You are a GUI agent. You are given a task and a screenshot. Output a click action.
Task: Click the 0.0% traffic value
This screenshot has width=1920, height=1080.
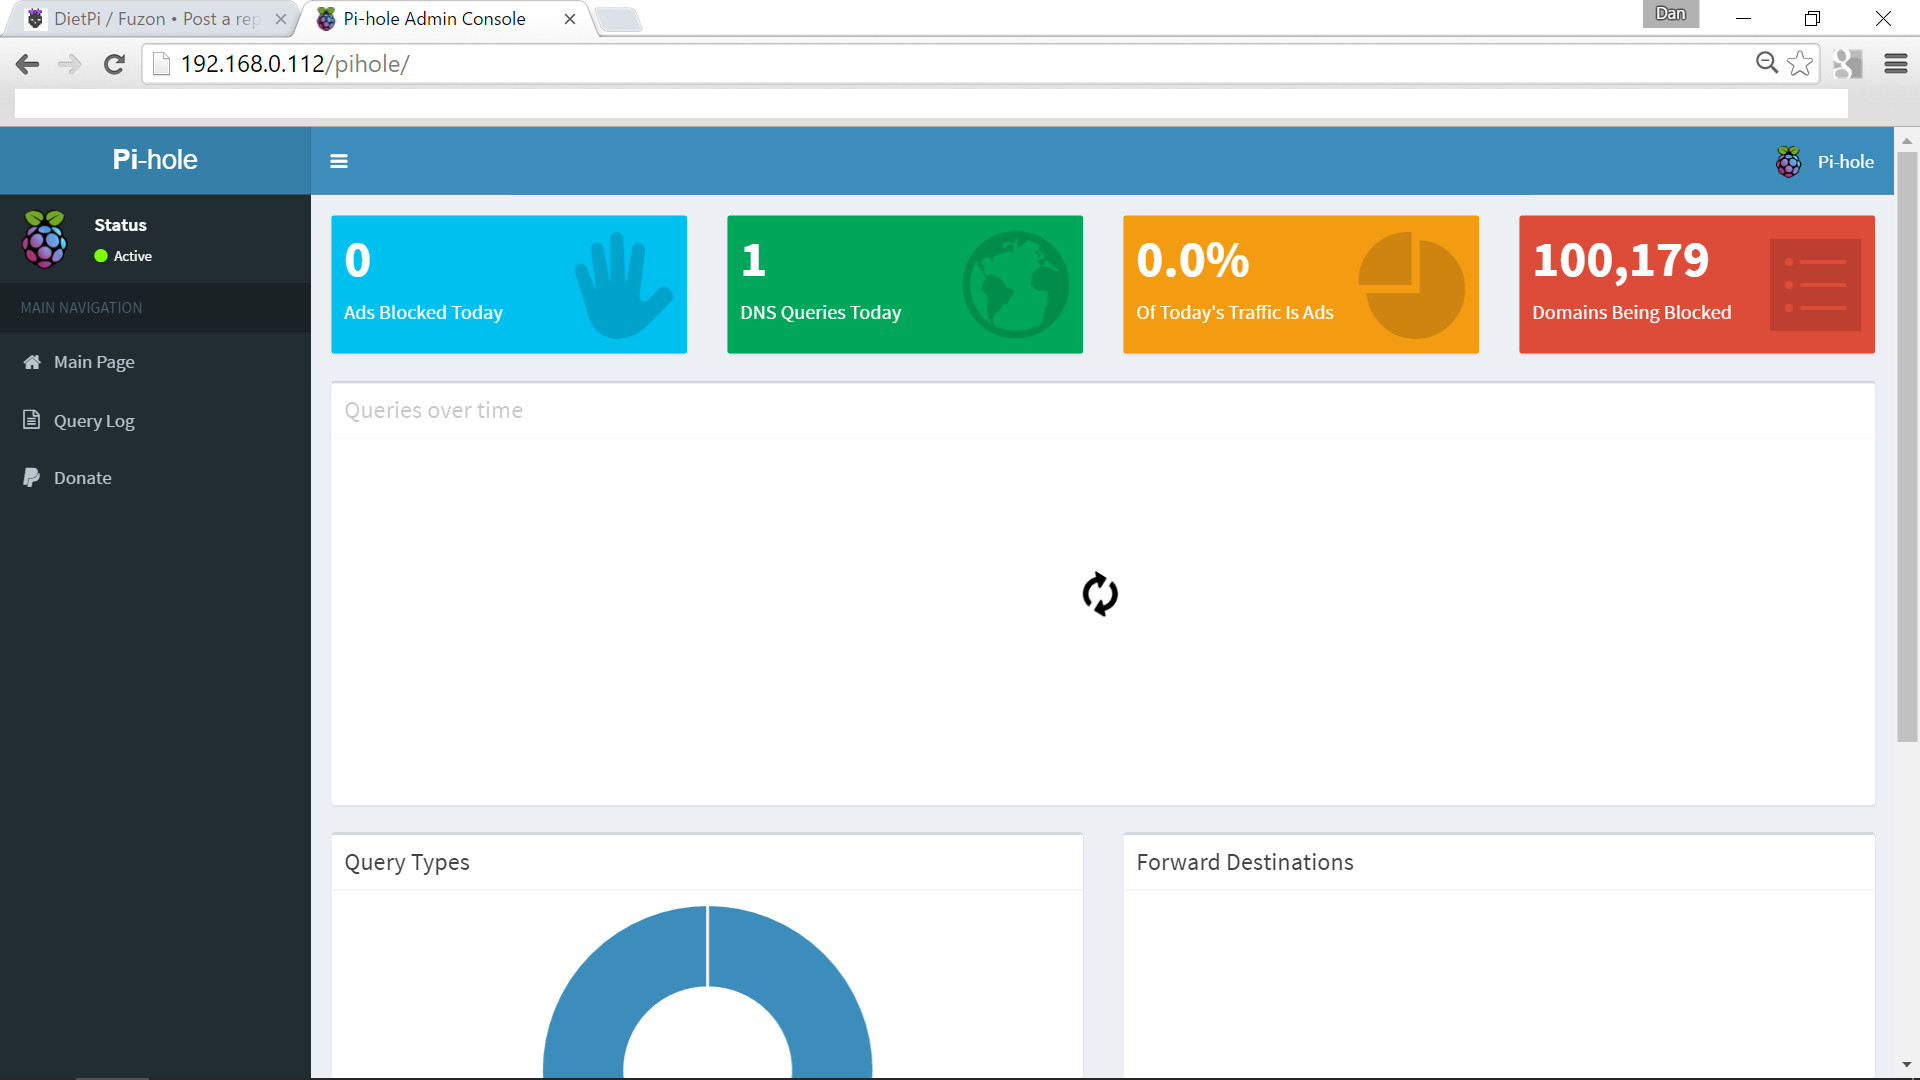coord(1193,260)
